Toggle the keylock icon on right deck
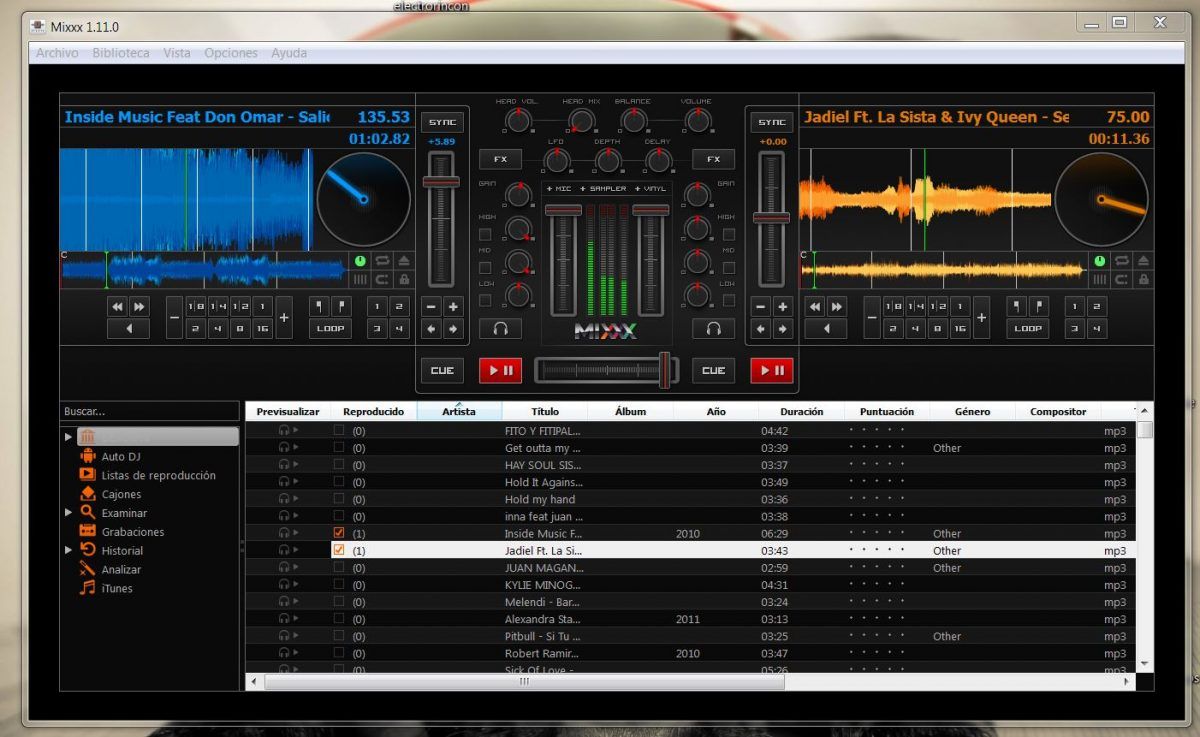This screenshot has height=737, width=1200. click(x=1143, y=280)
